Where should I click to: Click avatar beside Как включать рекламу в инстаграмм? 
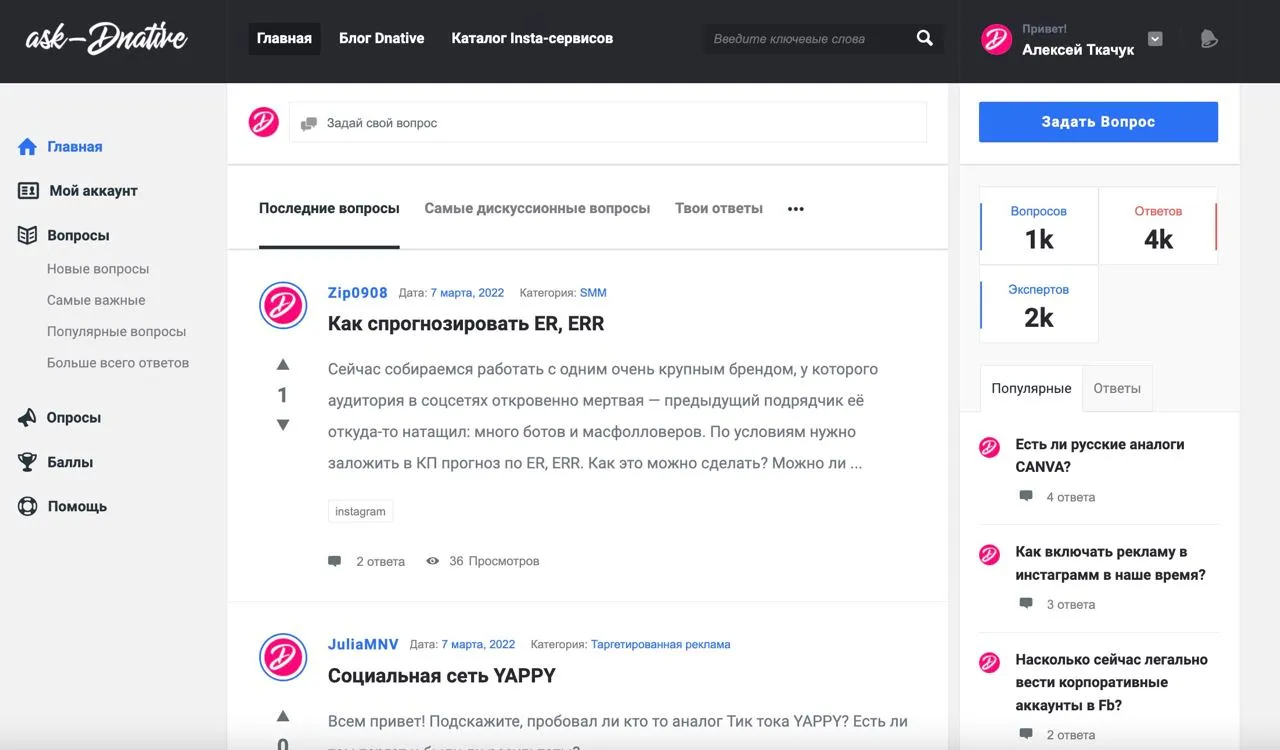990,554
